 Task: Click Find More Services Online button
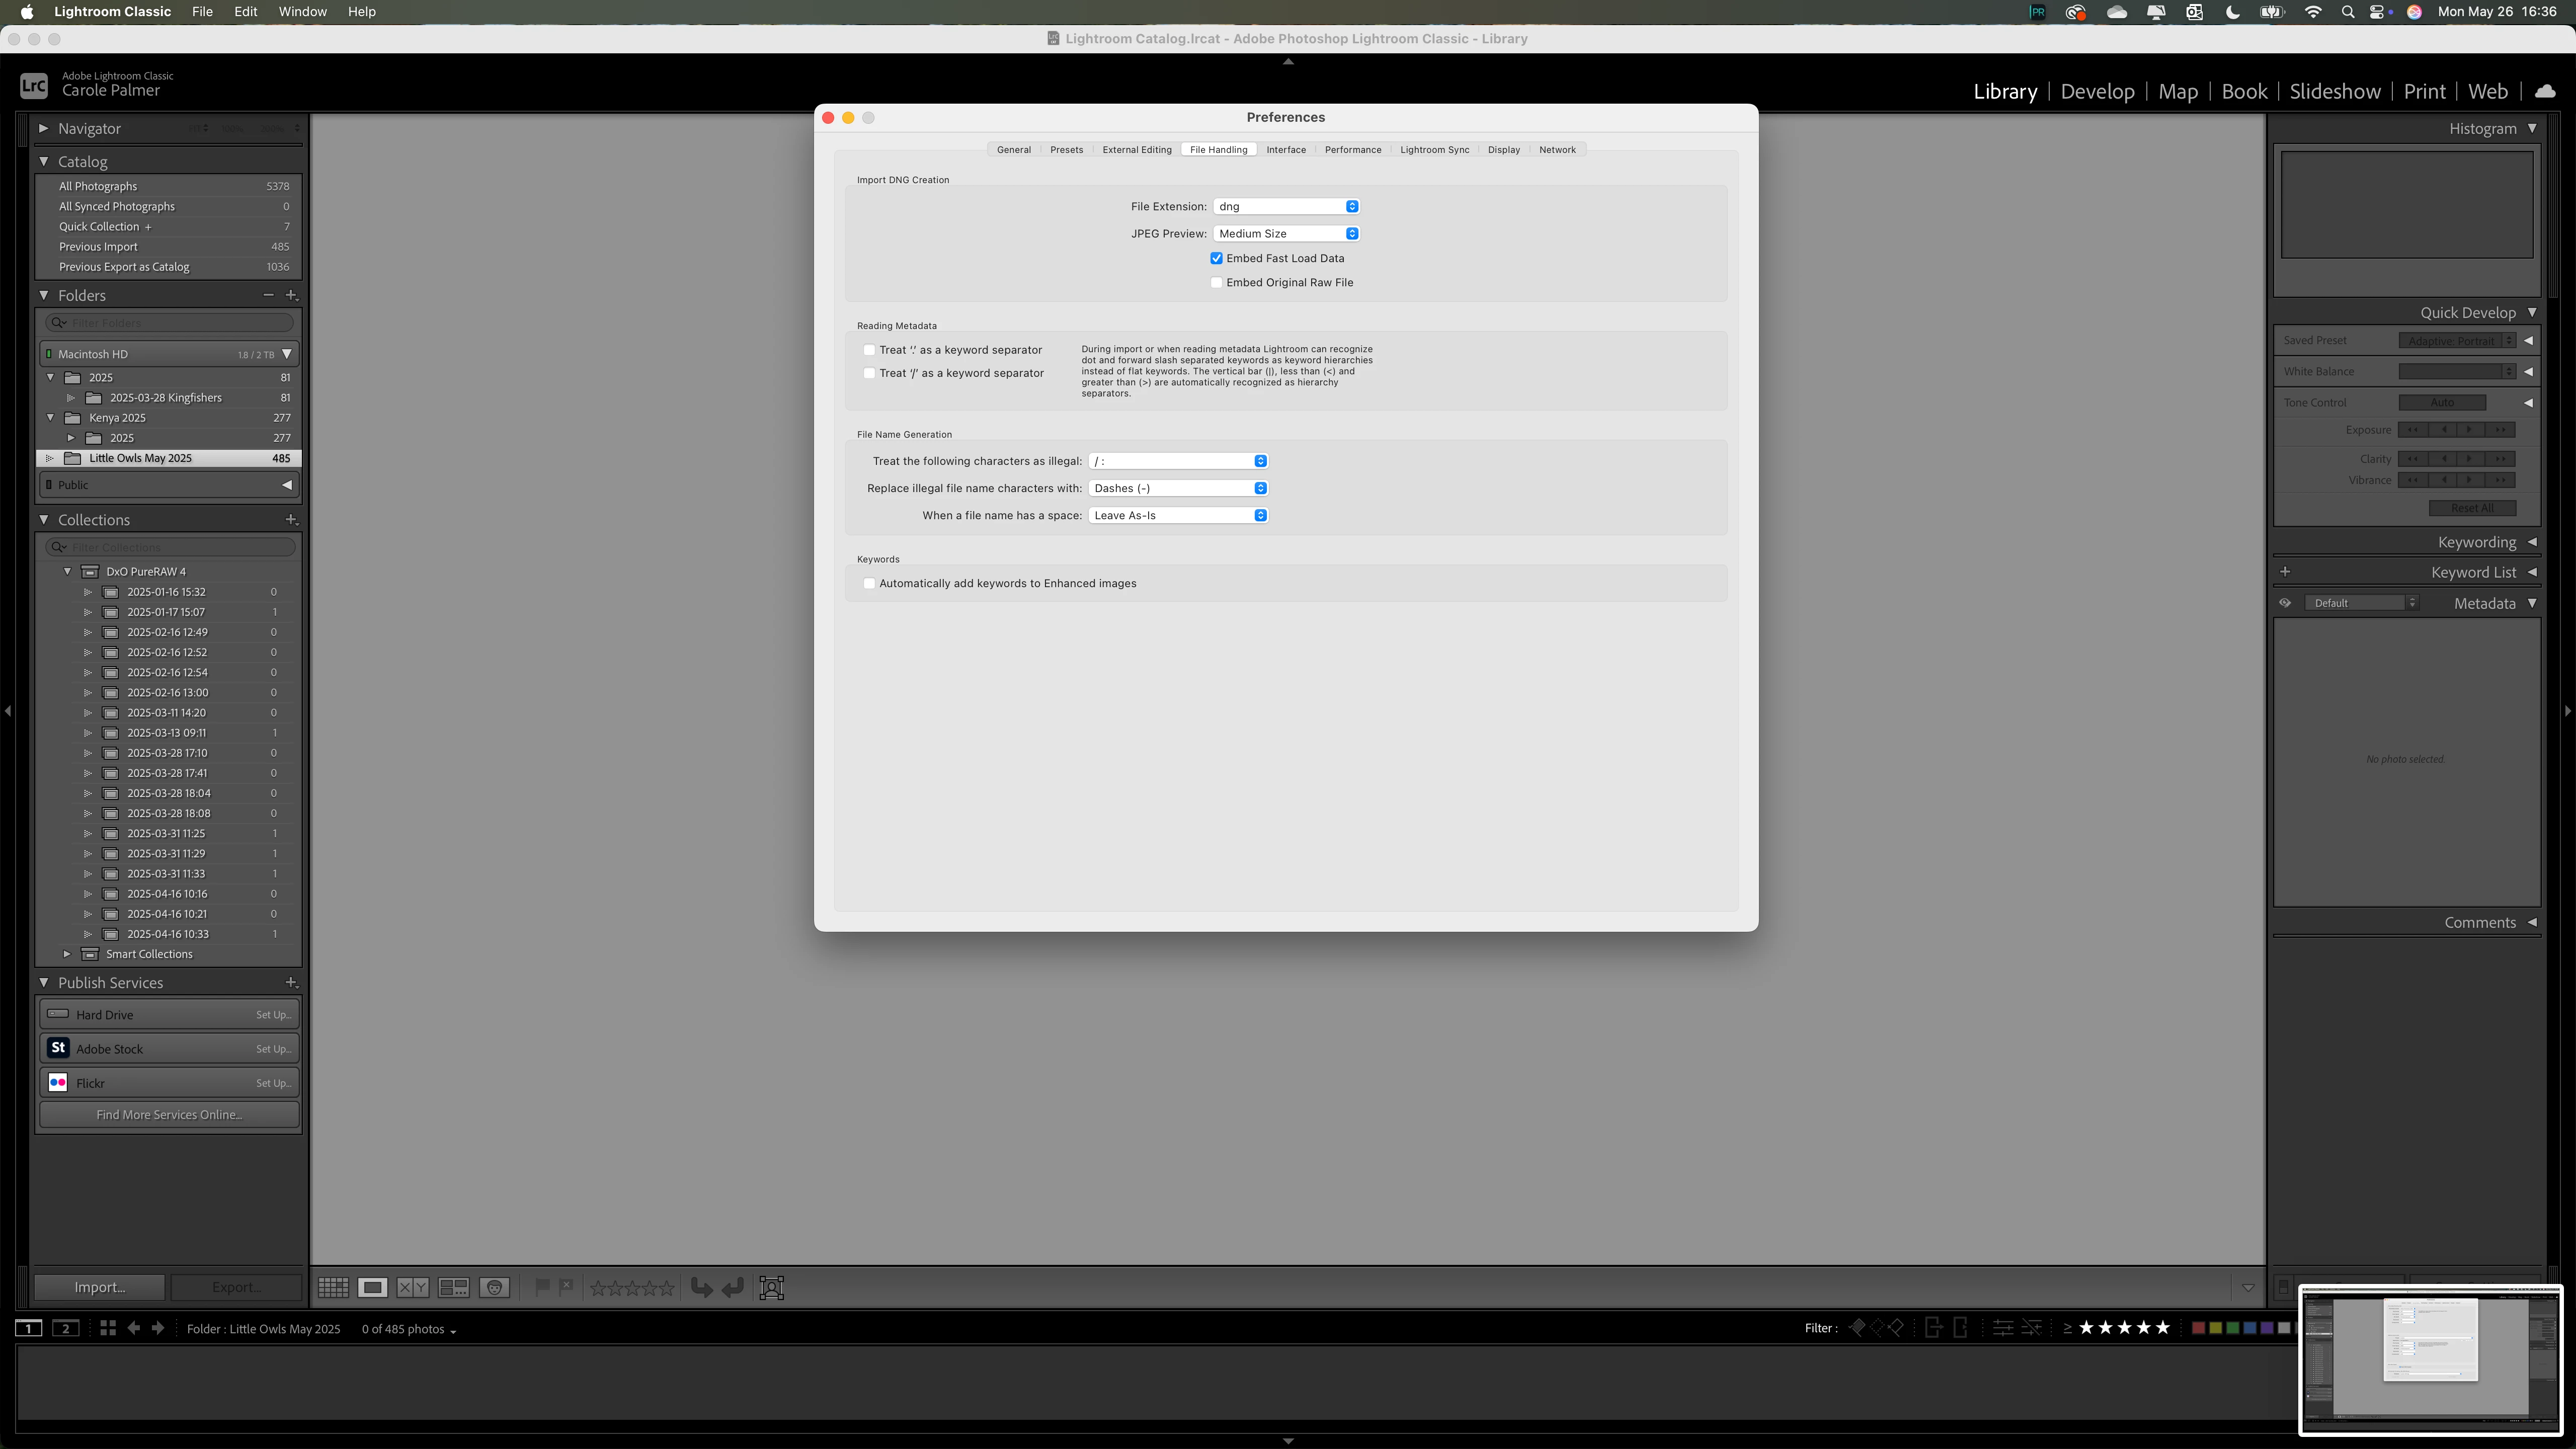[x=169, y=1114]
